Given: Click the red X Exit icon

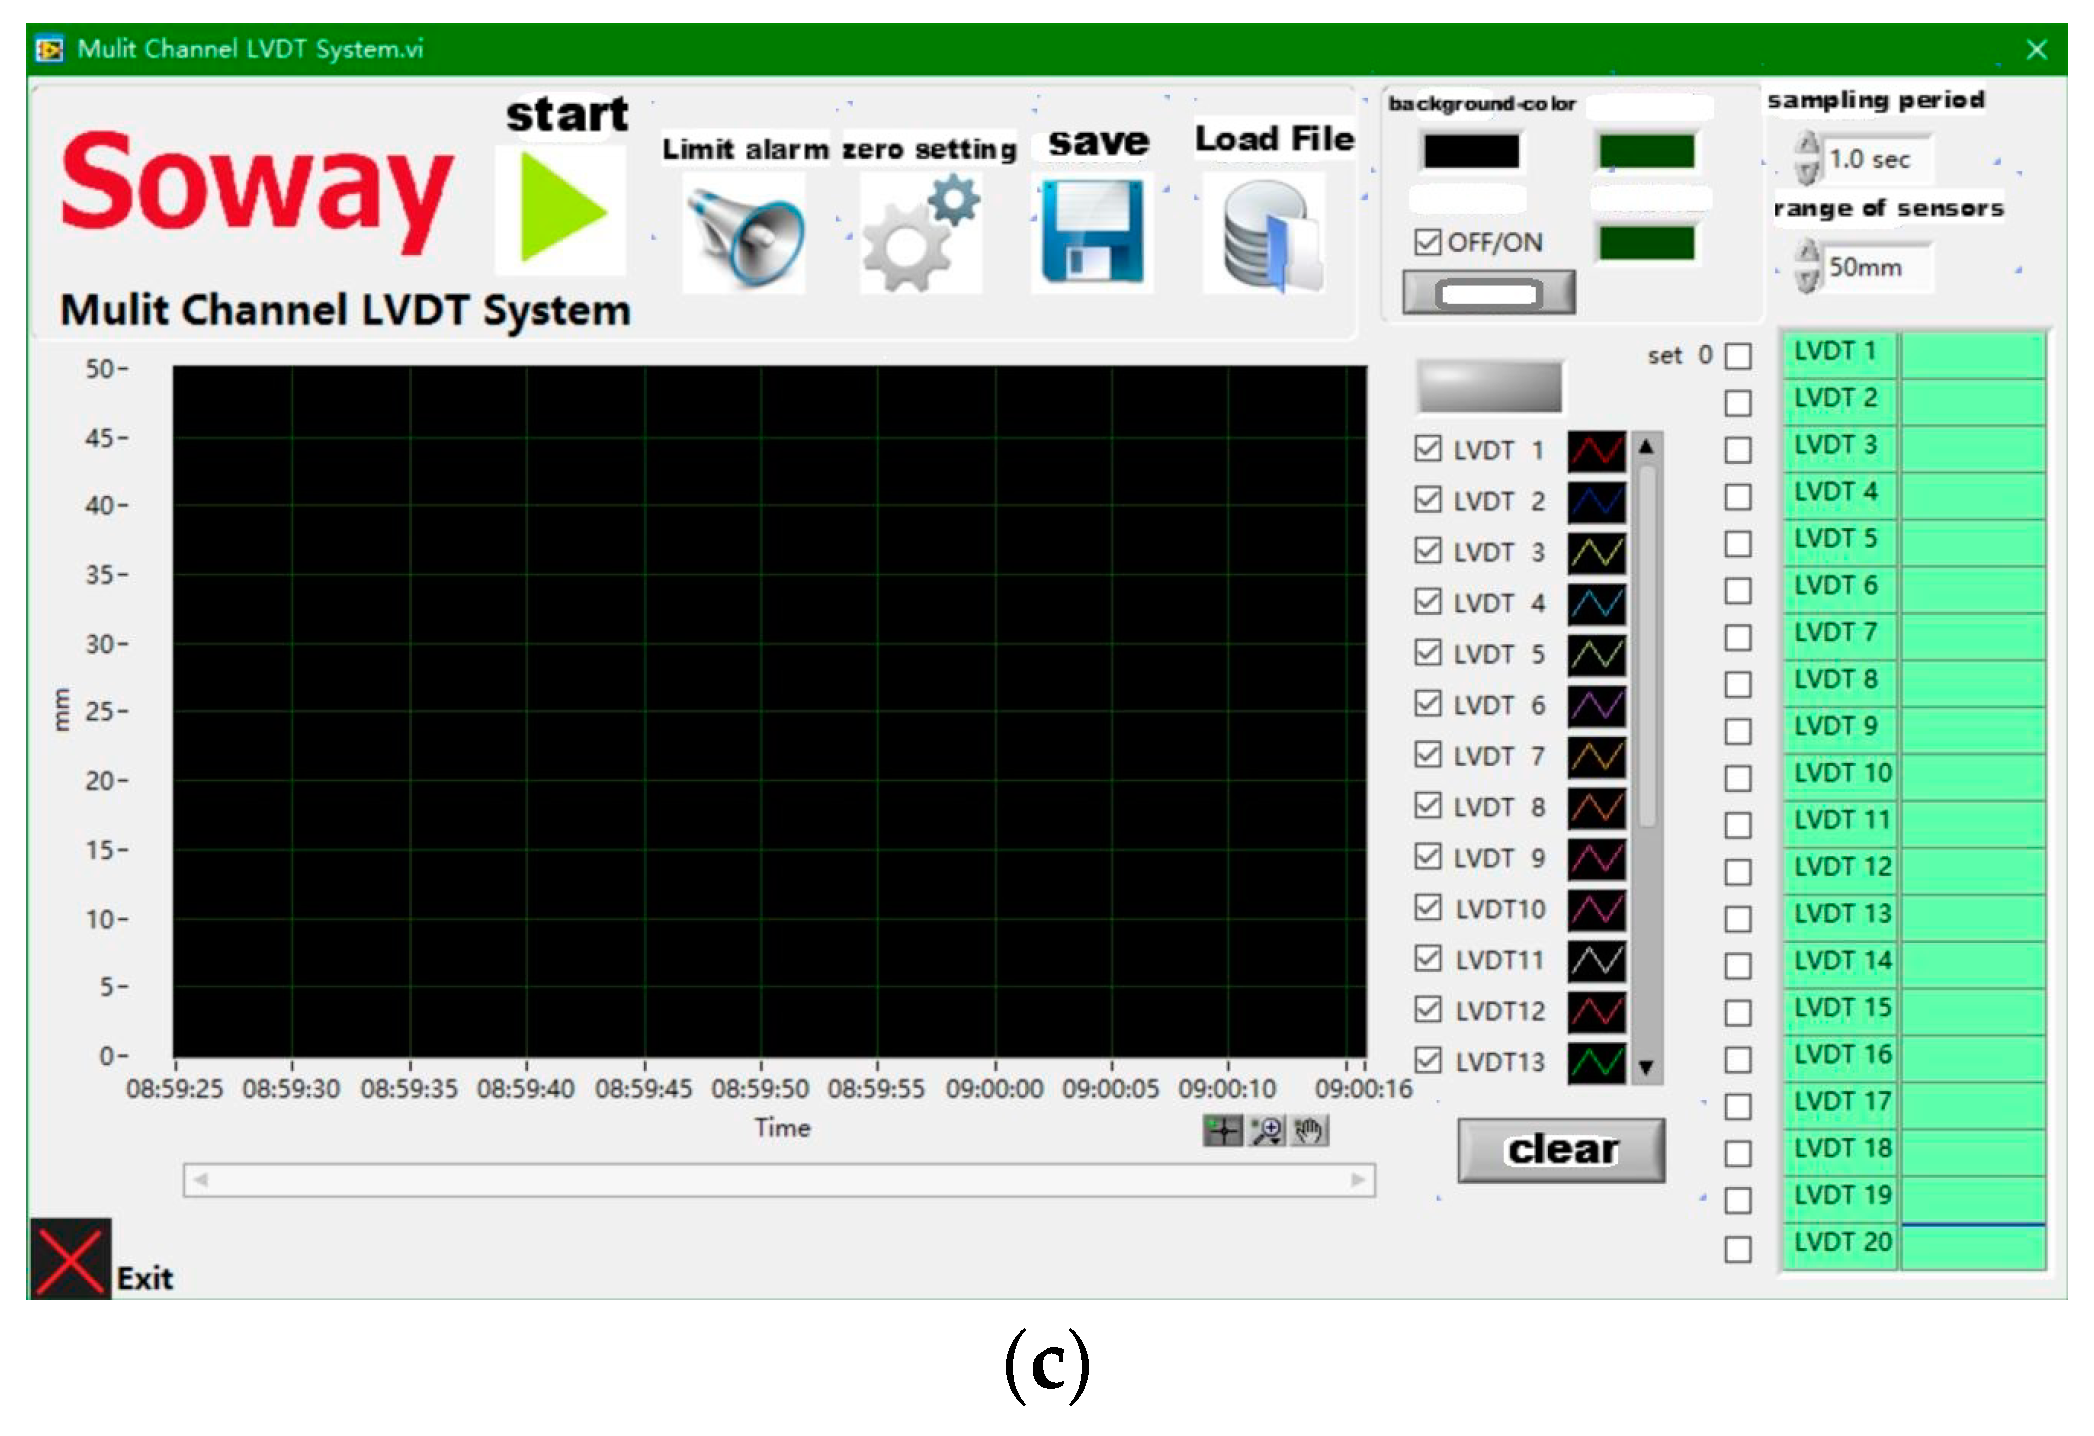Looking at the screenshot, I should 69,1259.
